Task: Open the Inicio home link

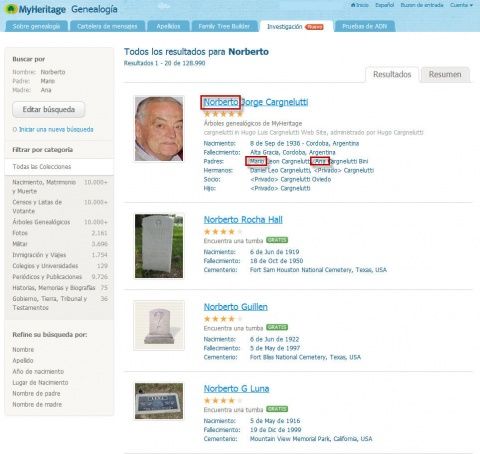Action: click(x=360, y=5)
